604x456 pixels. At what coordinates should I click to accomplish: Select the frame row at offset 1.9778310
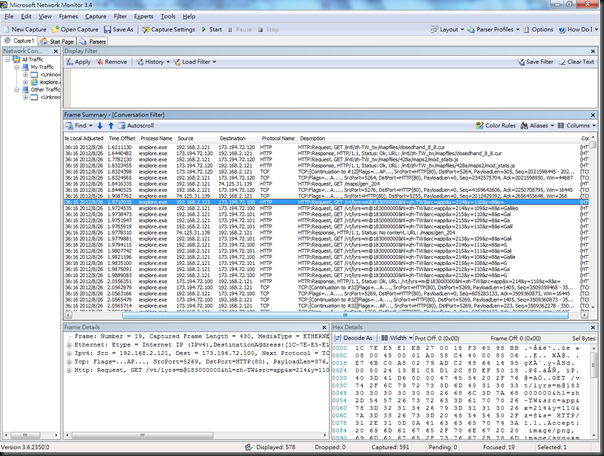coord(327,233)
